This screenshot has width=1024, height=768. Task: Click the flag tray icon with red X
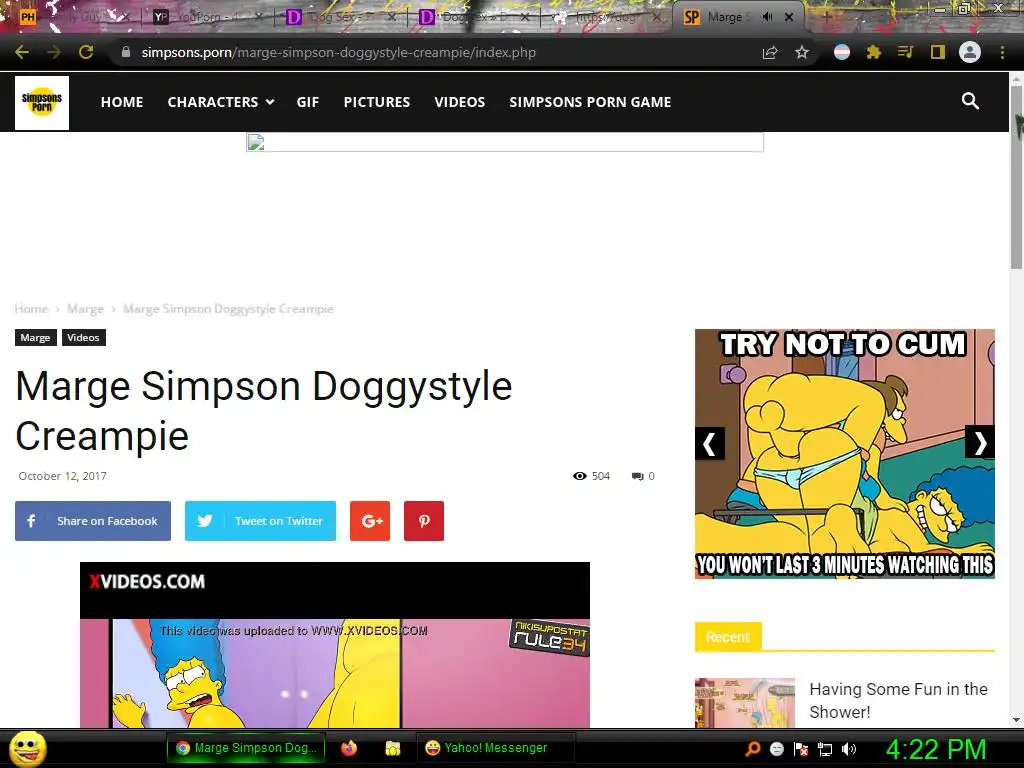[801, 749]
